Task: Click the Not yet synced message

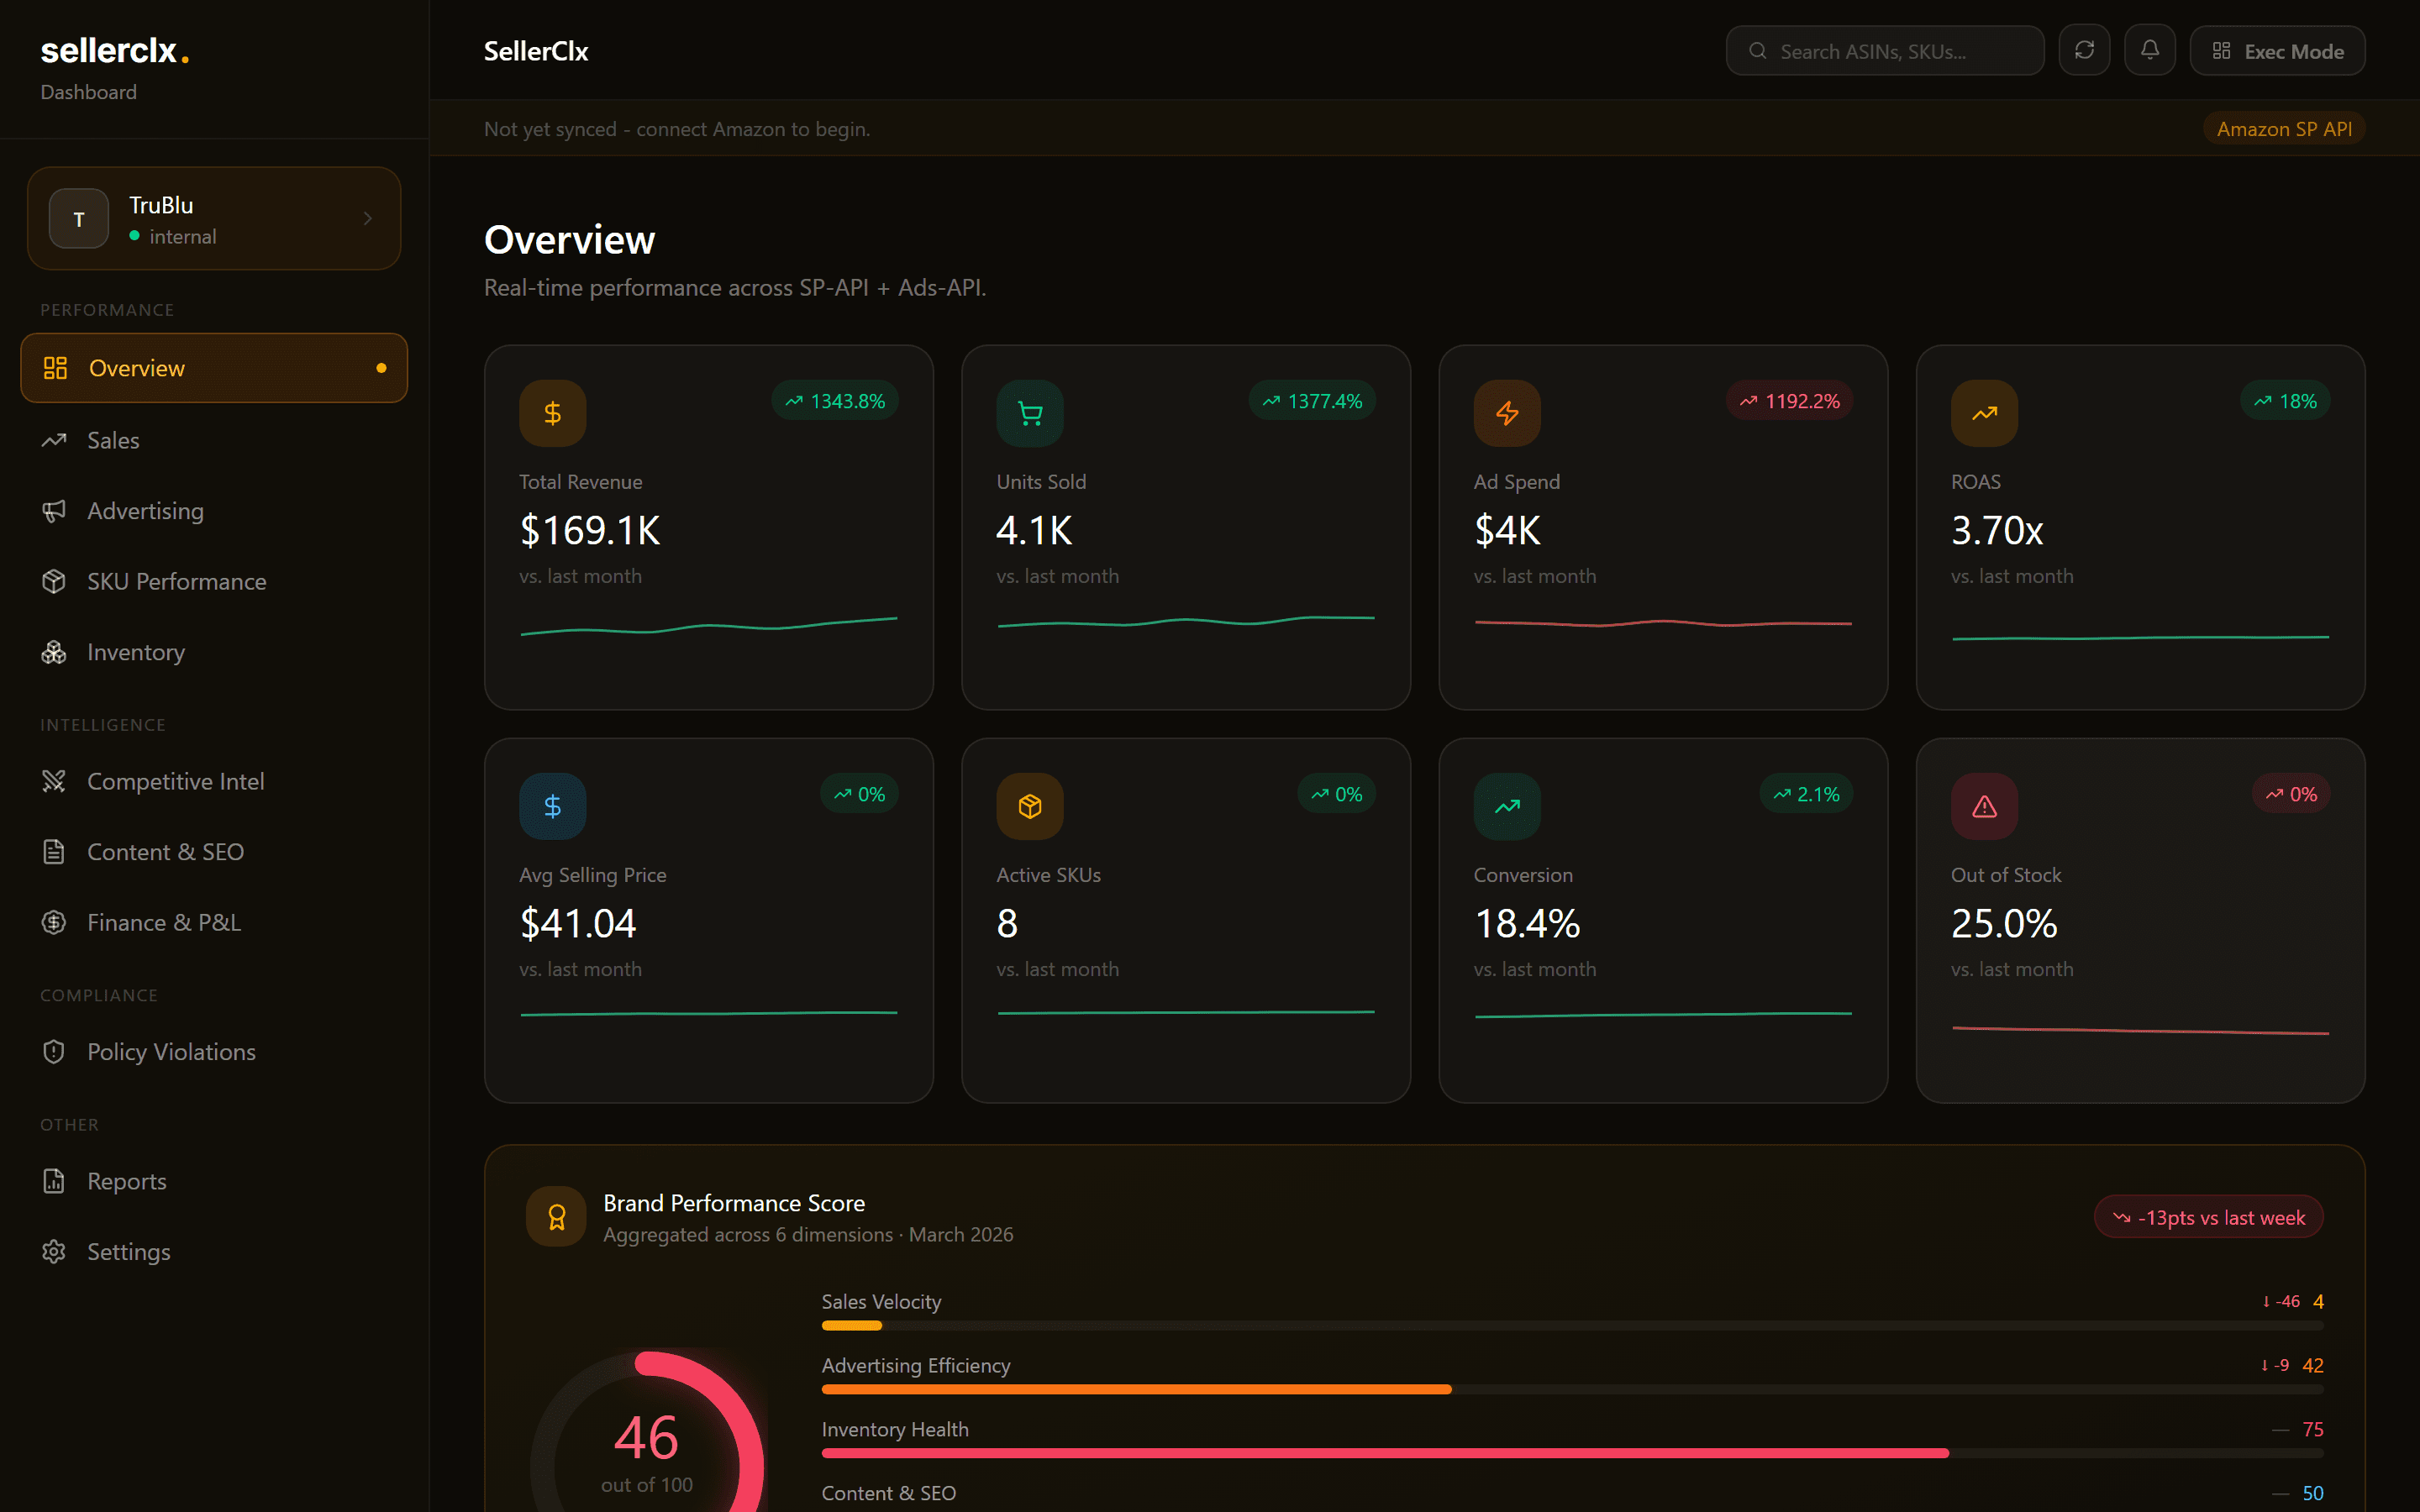Action: pos(677,129)
